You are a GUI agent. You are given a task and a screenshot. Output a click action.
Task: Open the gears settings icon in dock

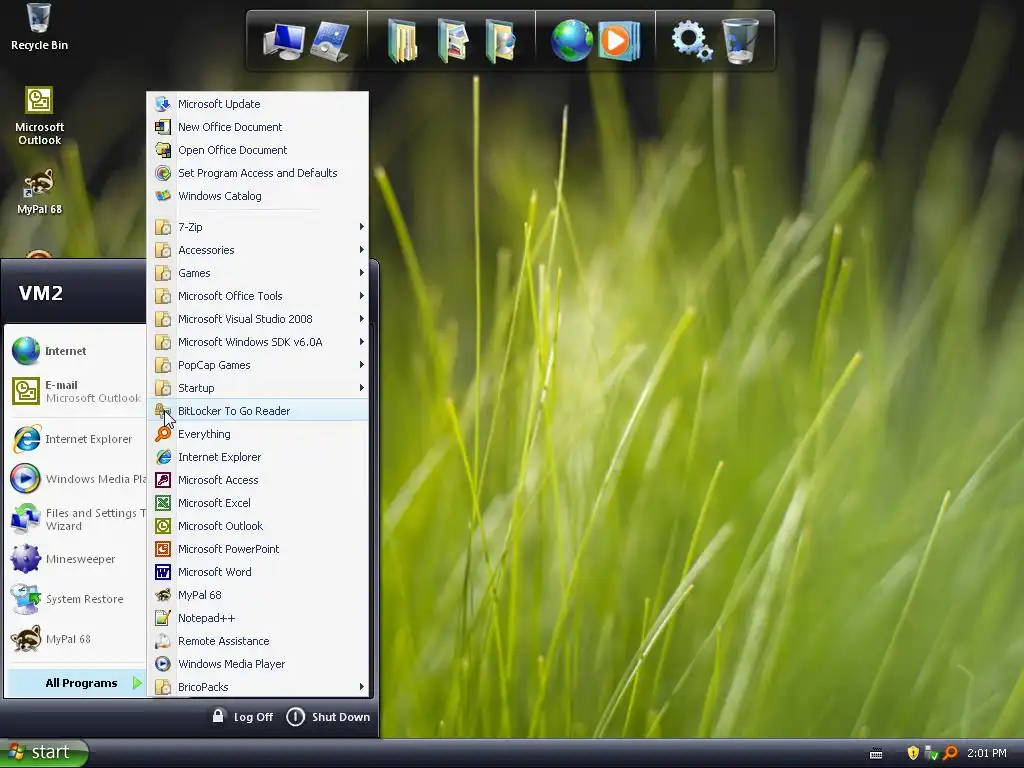pyautogui.click(x=692, y=40)
